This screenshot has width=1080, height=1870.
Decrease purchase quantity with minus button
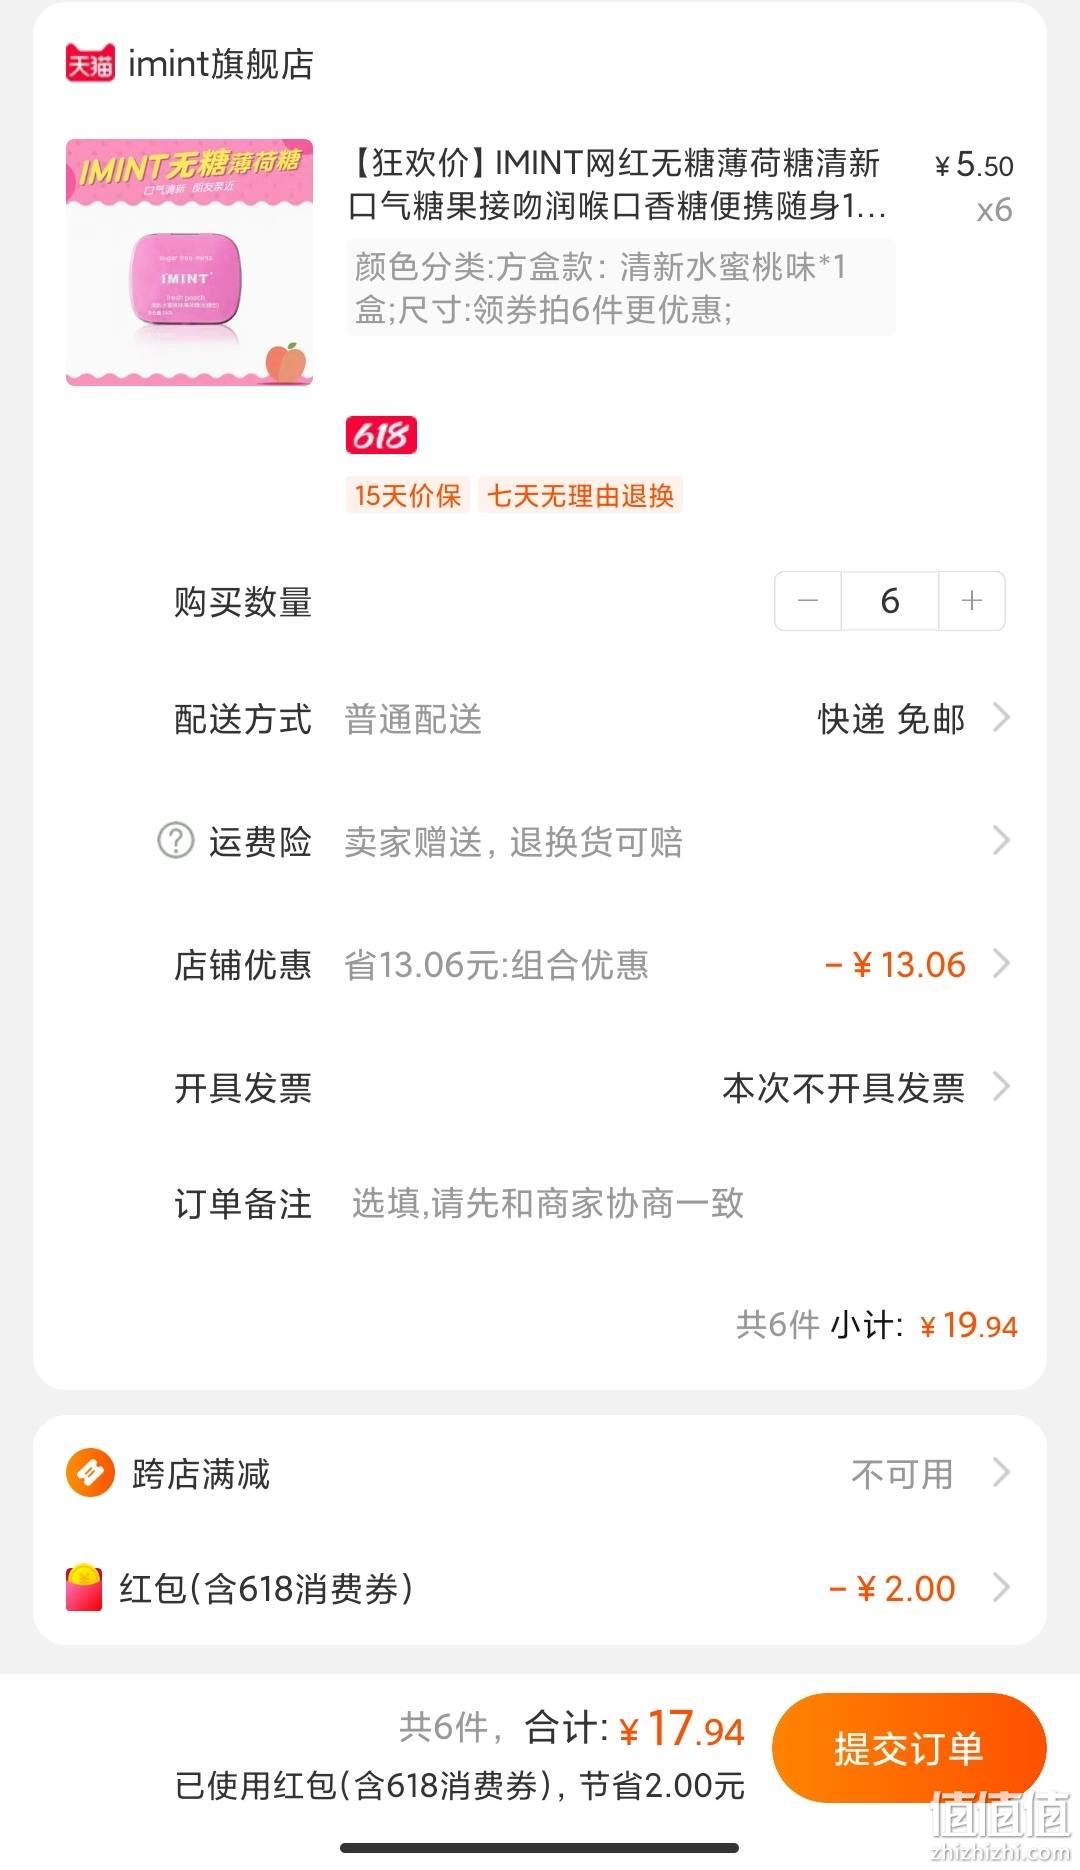(x=808, y=601)
